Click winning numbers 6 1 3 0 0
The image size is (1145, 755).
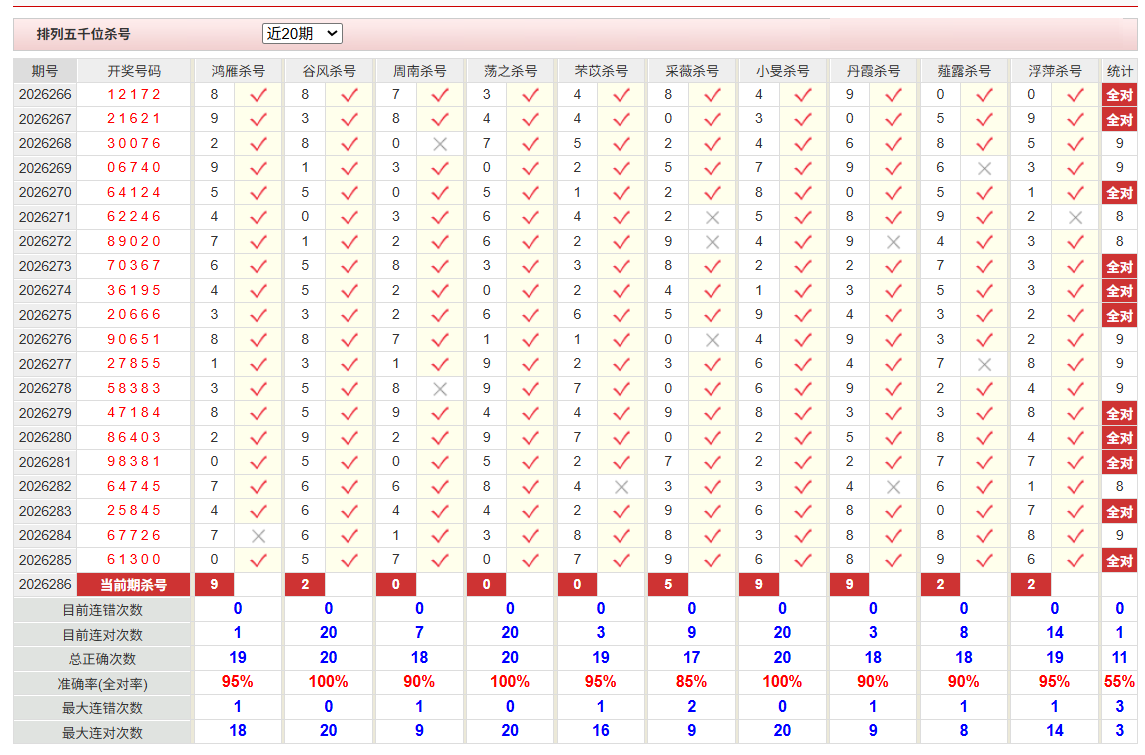tap(134, 560)
